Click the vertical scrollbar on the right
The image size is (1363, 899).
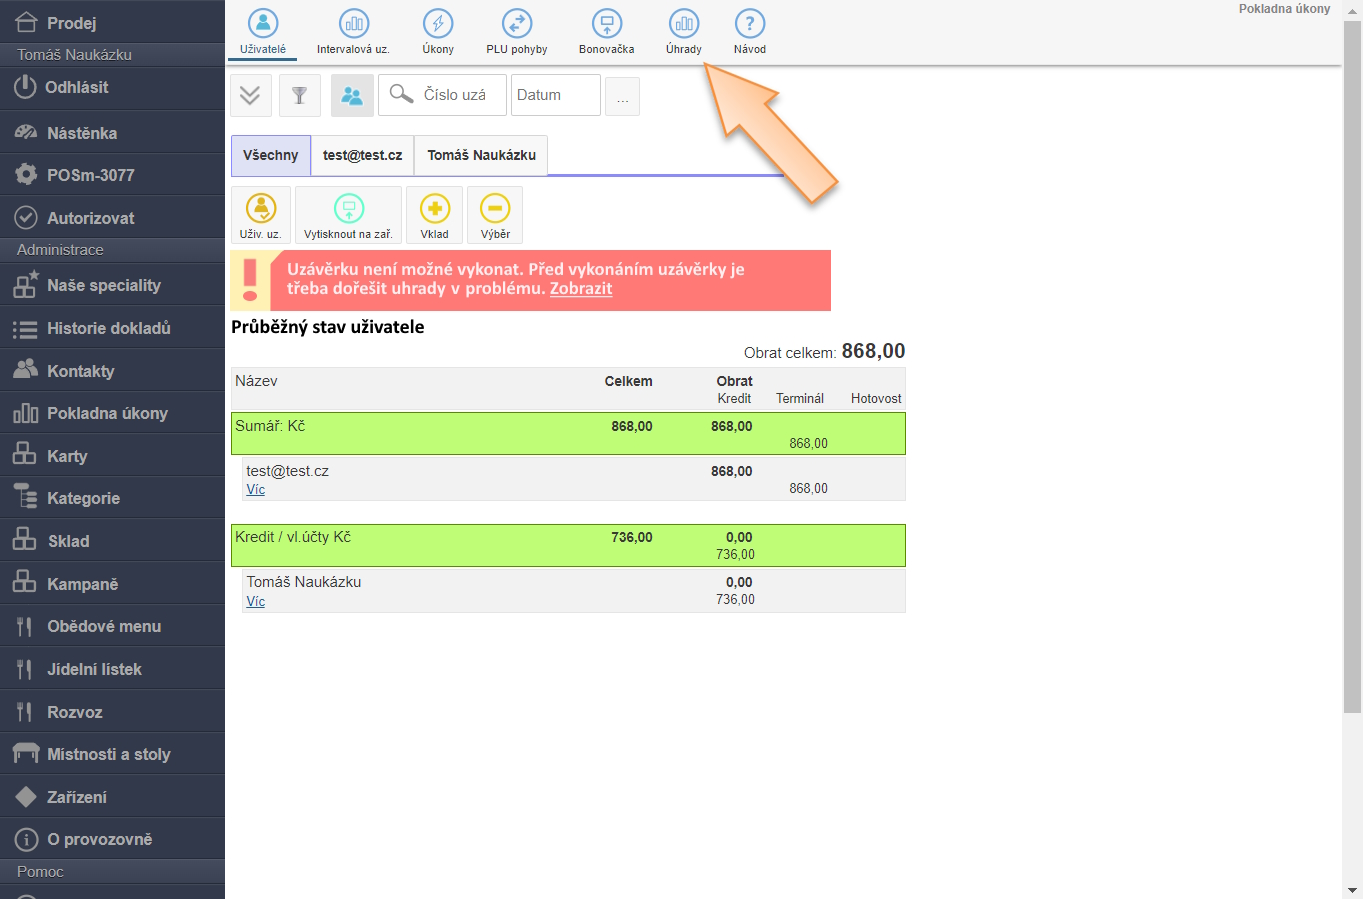(x=1352, y=400)
